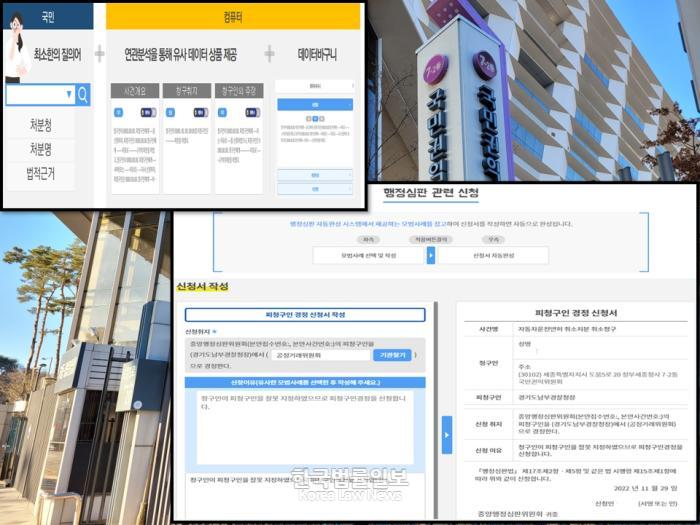Viewport: 700px width, 525px height.
Task: Select the 신청서 자동완성 step box
Action: tap(493, 256)
